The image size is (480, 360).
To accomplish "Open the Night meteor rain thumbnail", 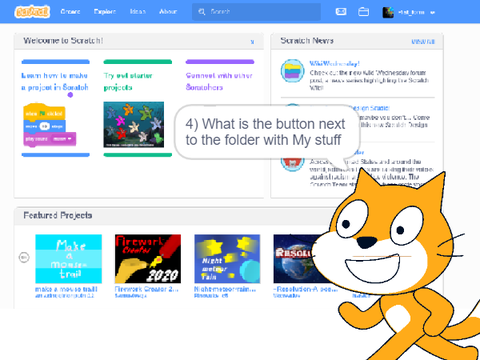I will point(227,259).
